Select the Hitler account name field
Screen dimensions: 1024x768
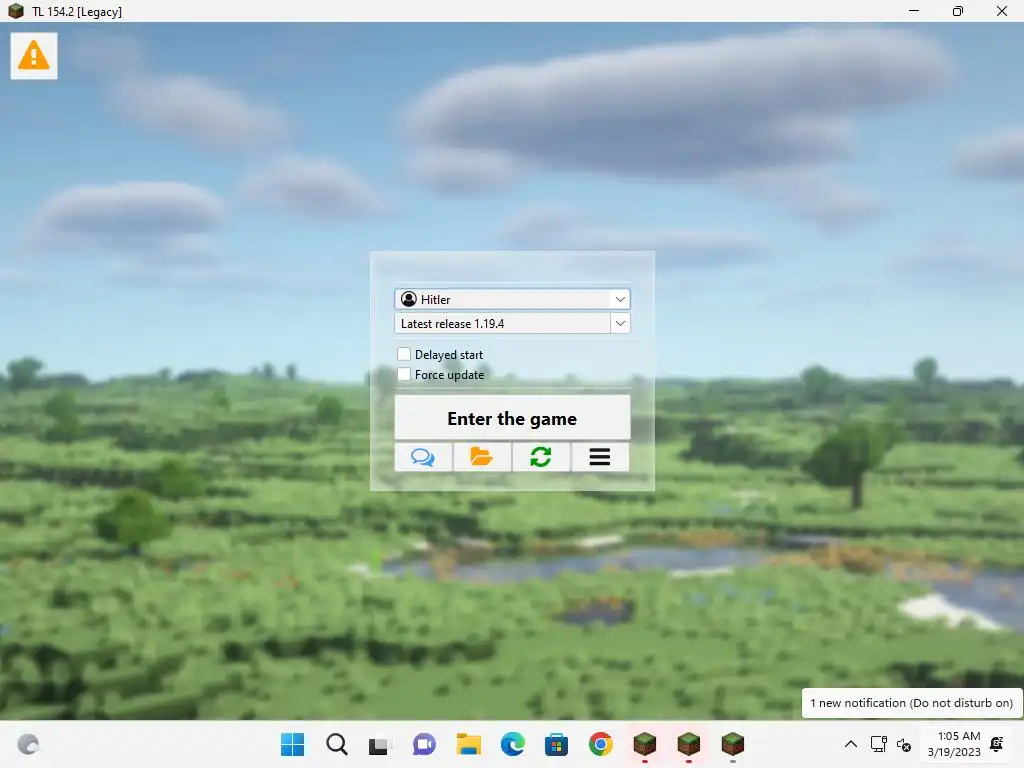512,299
